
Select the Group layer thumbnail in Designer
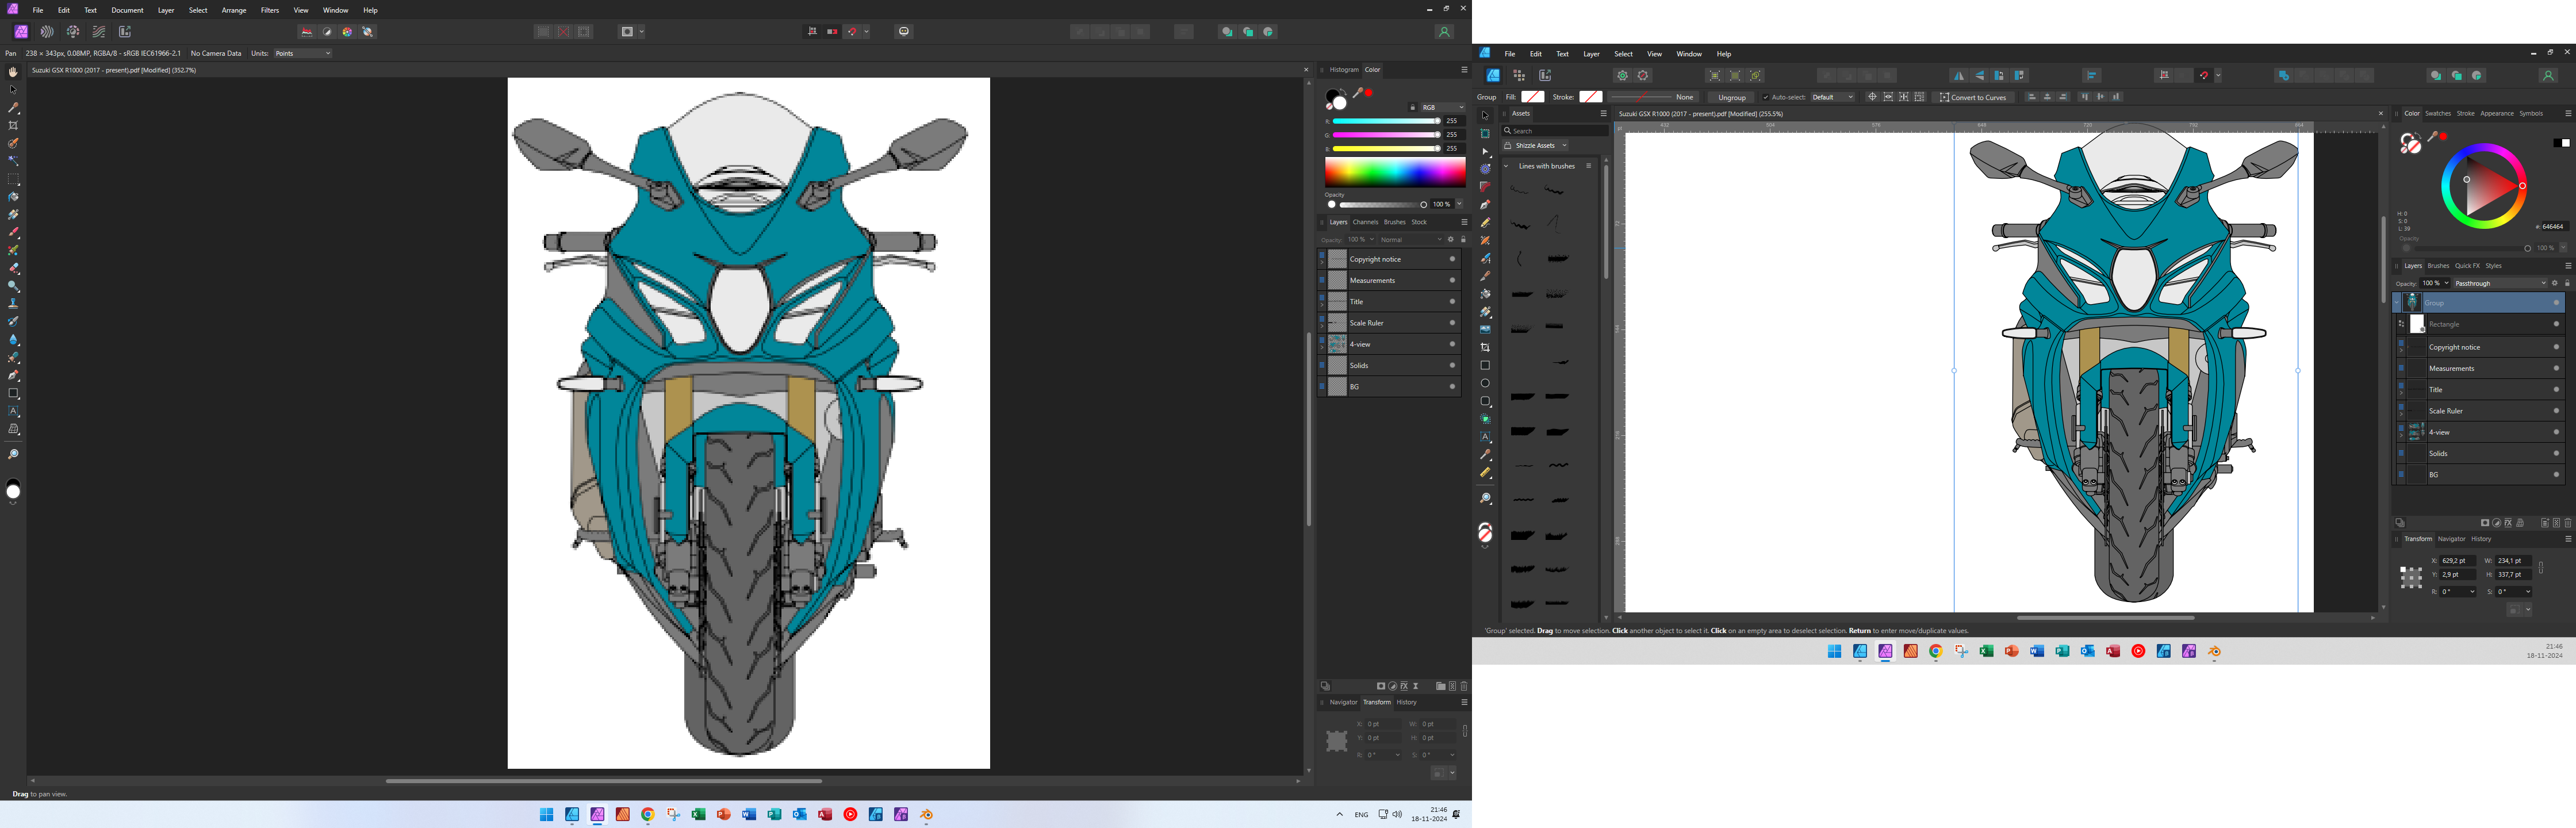2413,302
